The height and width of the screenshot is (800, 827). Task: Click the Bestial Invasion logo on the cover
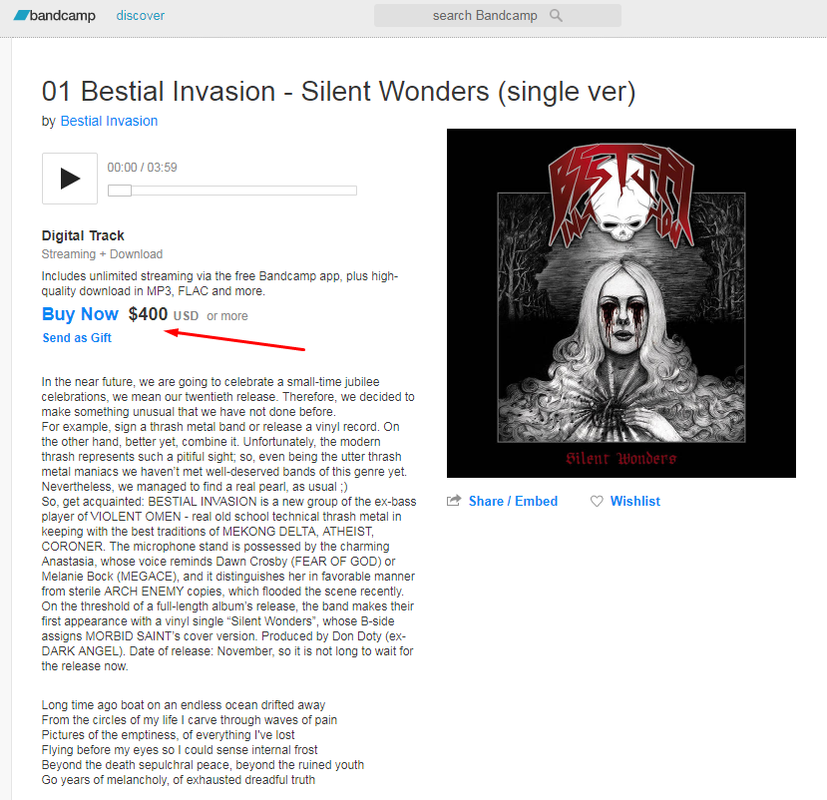tap(621, 194)
